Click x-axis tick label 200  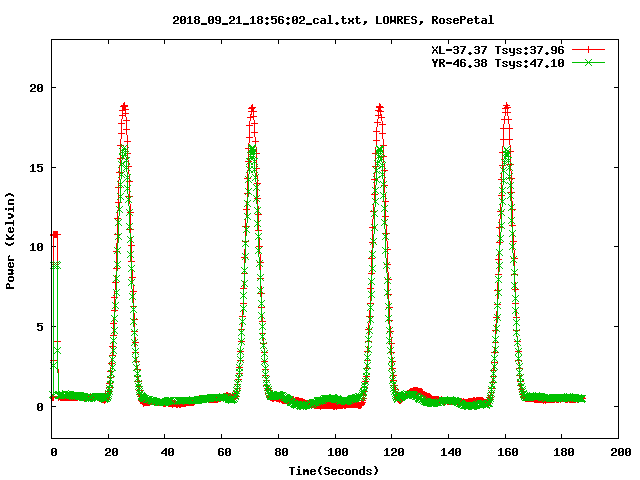coord(621,452)
